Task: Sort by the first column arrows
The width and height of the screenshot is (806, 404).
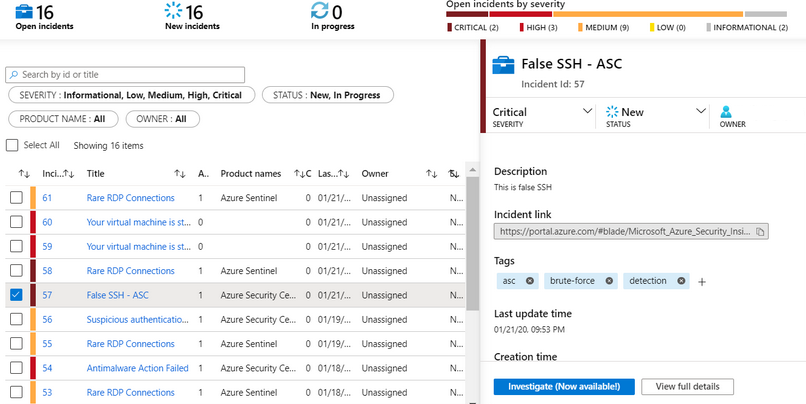Action: click(24, 174)
